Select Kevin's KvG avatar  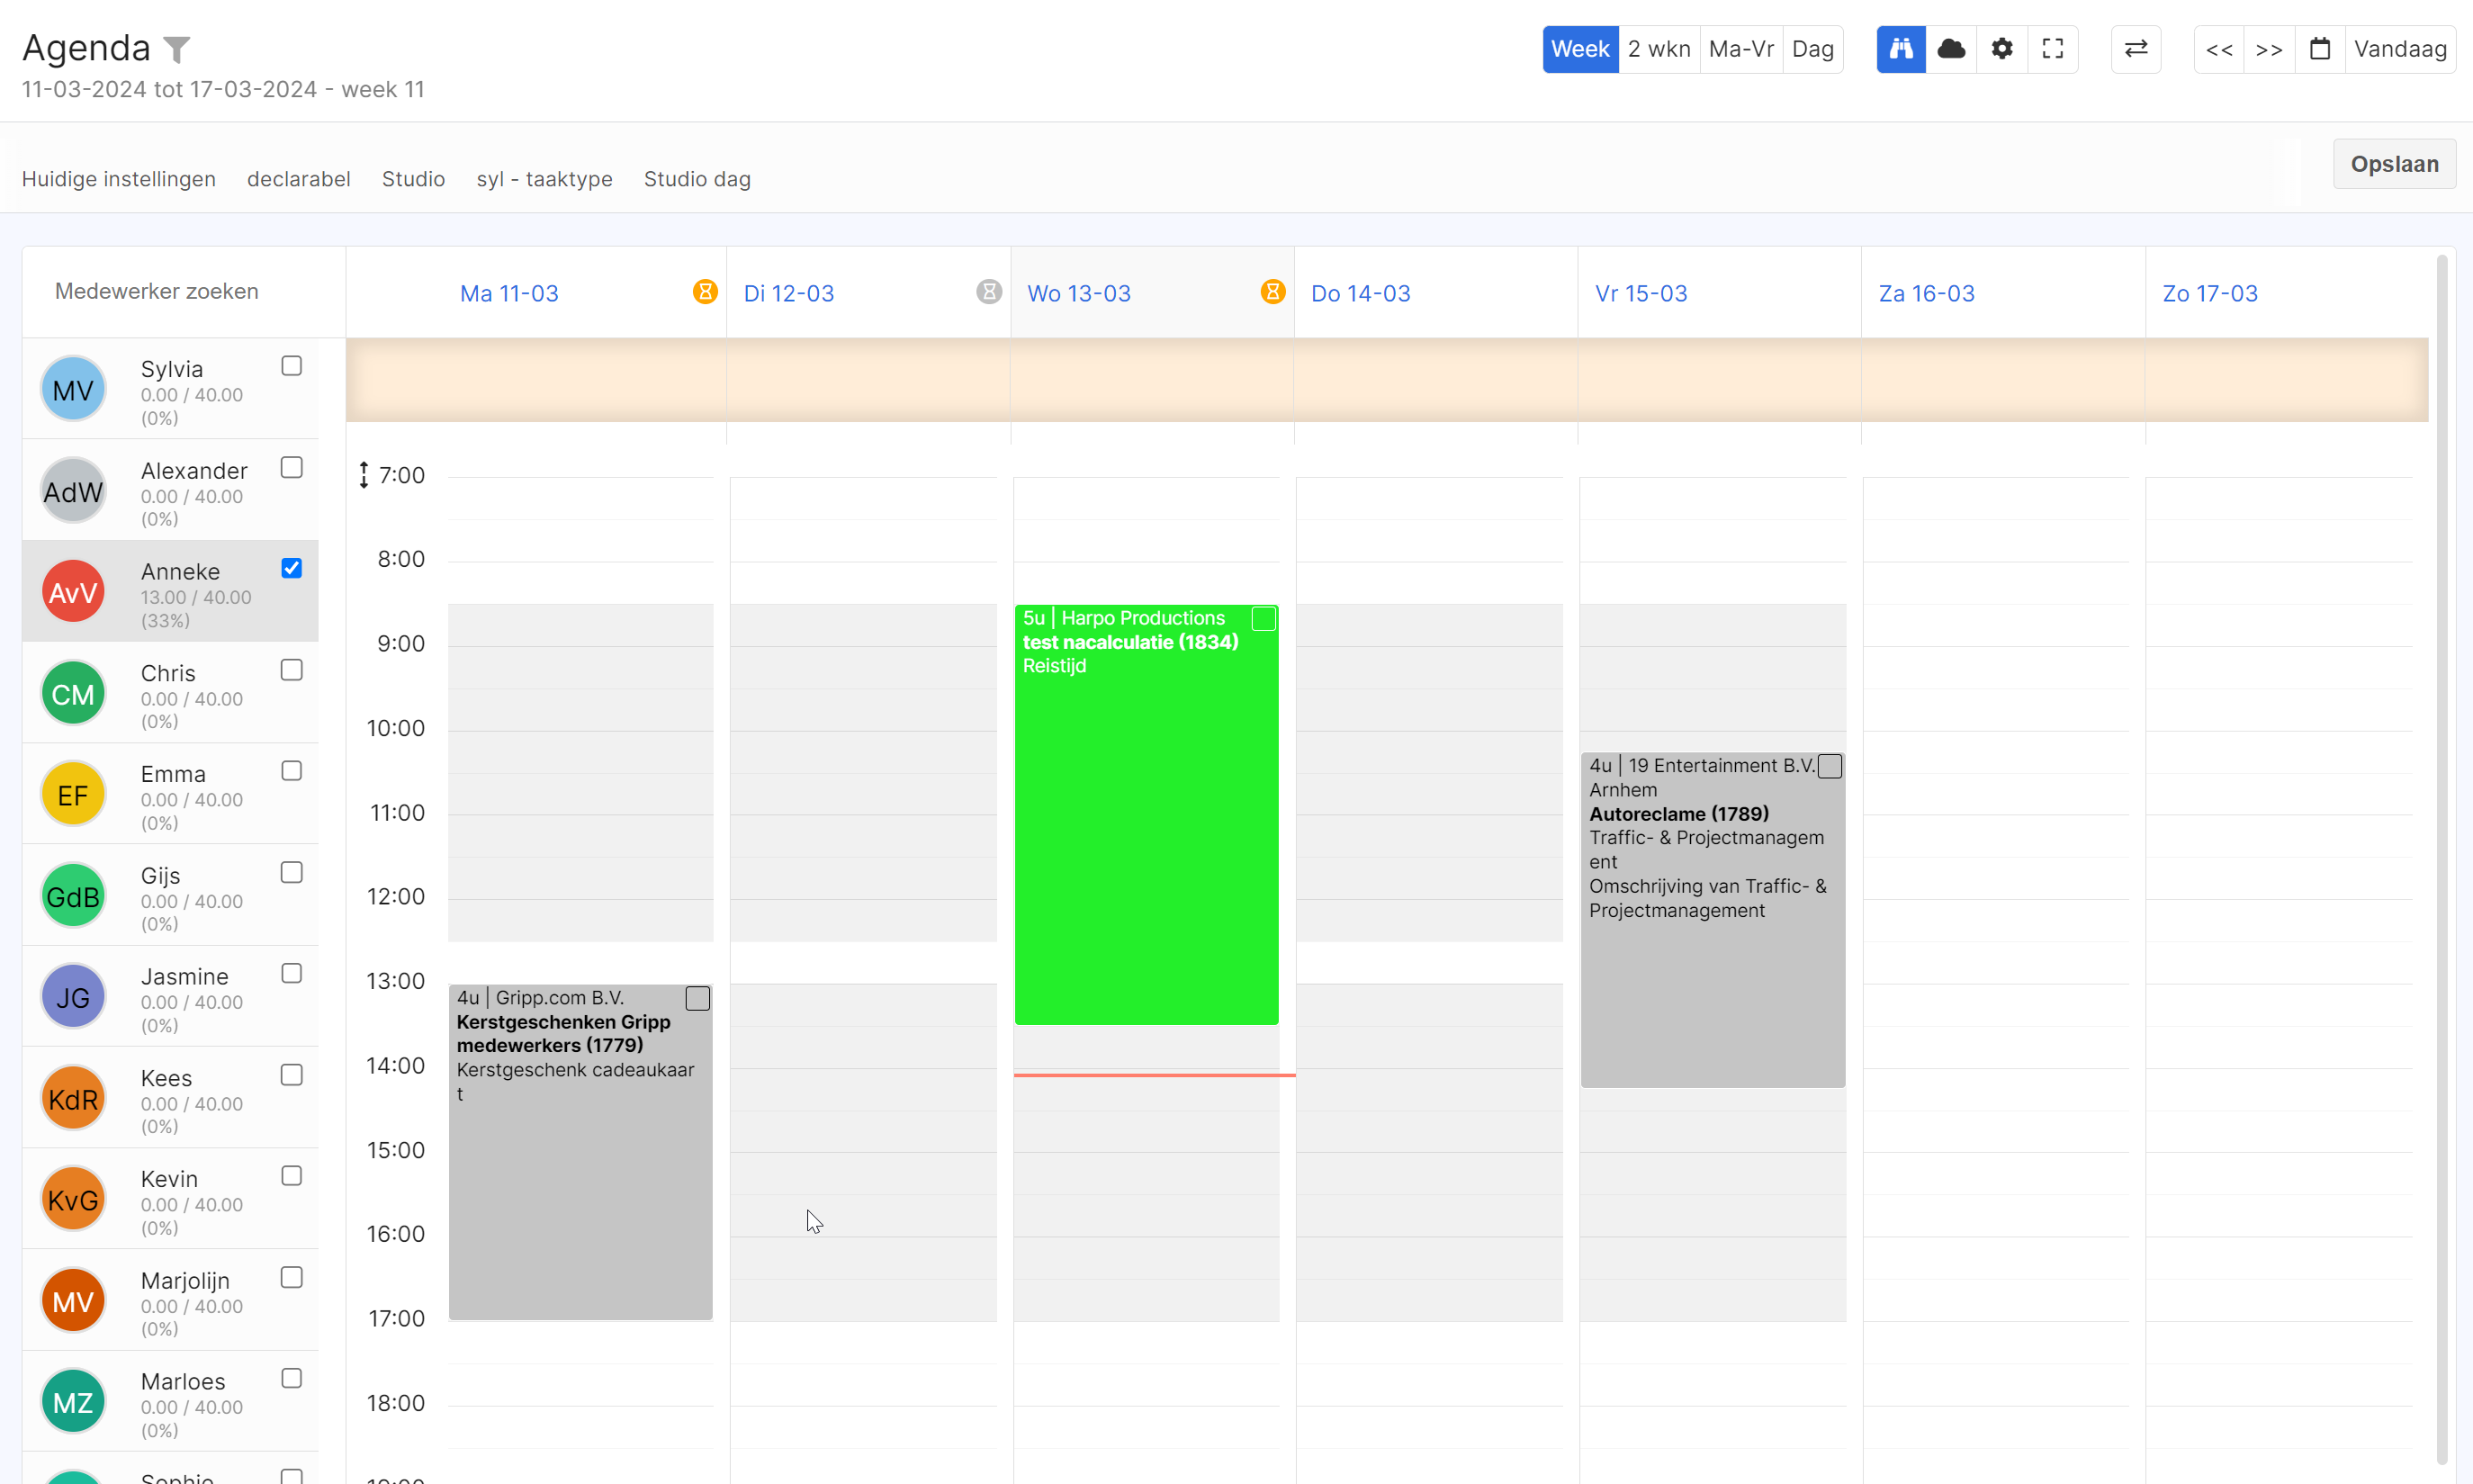click(73, 1200)
